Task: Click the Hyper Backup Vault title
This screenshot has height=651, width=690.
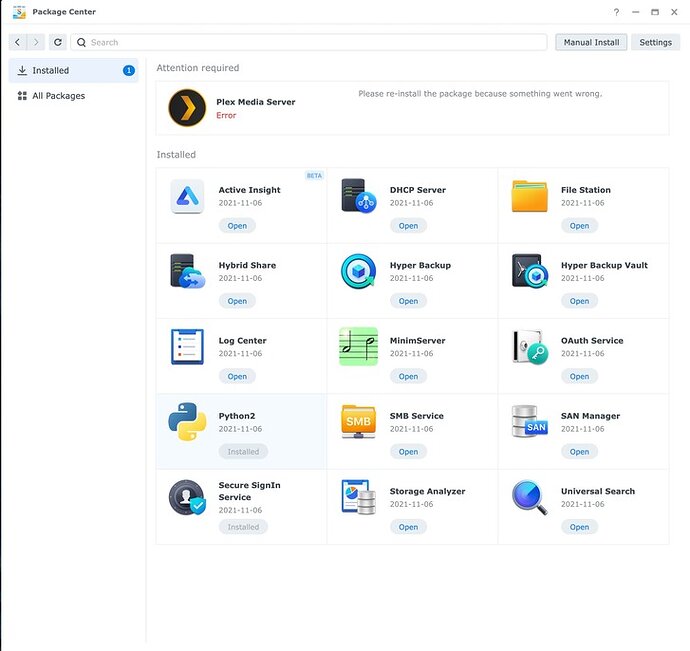Action: (604, 265)
